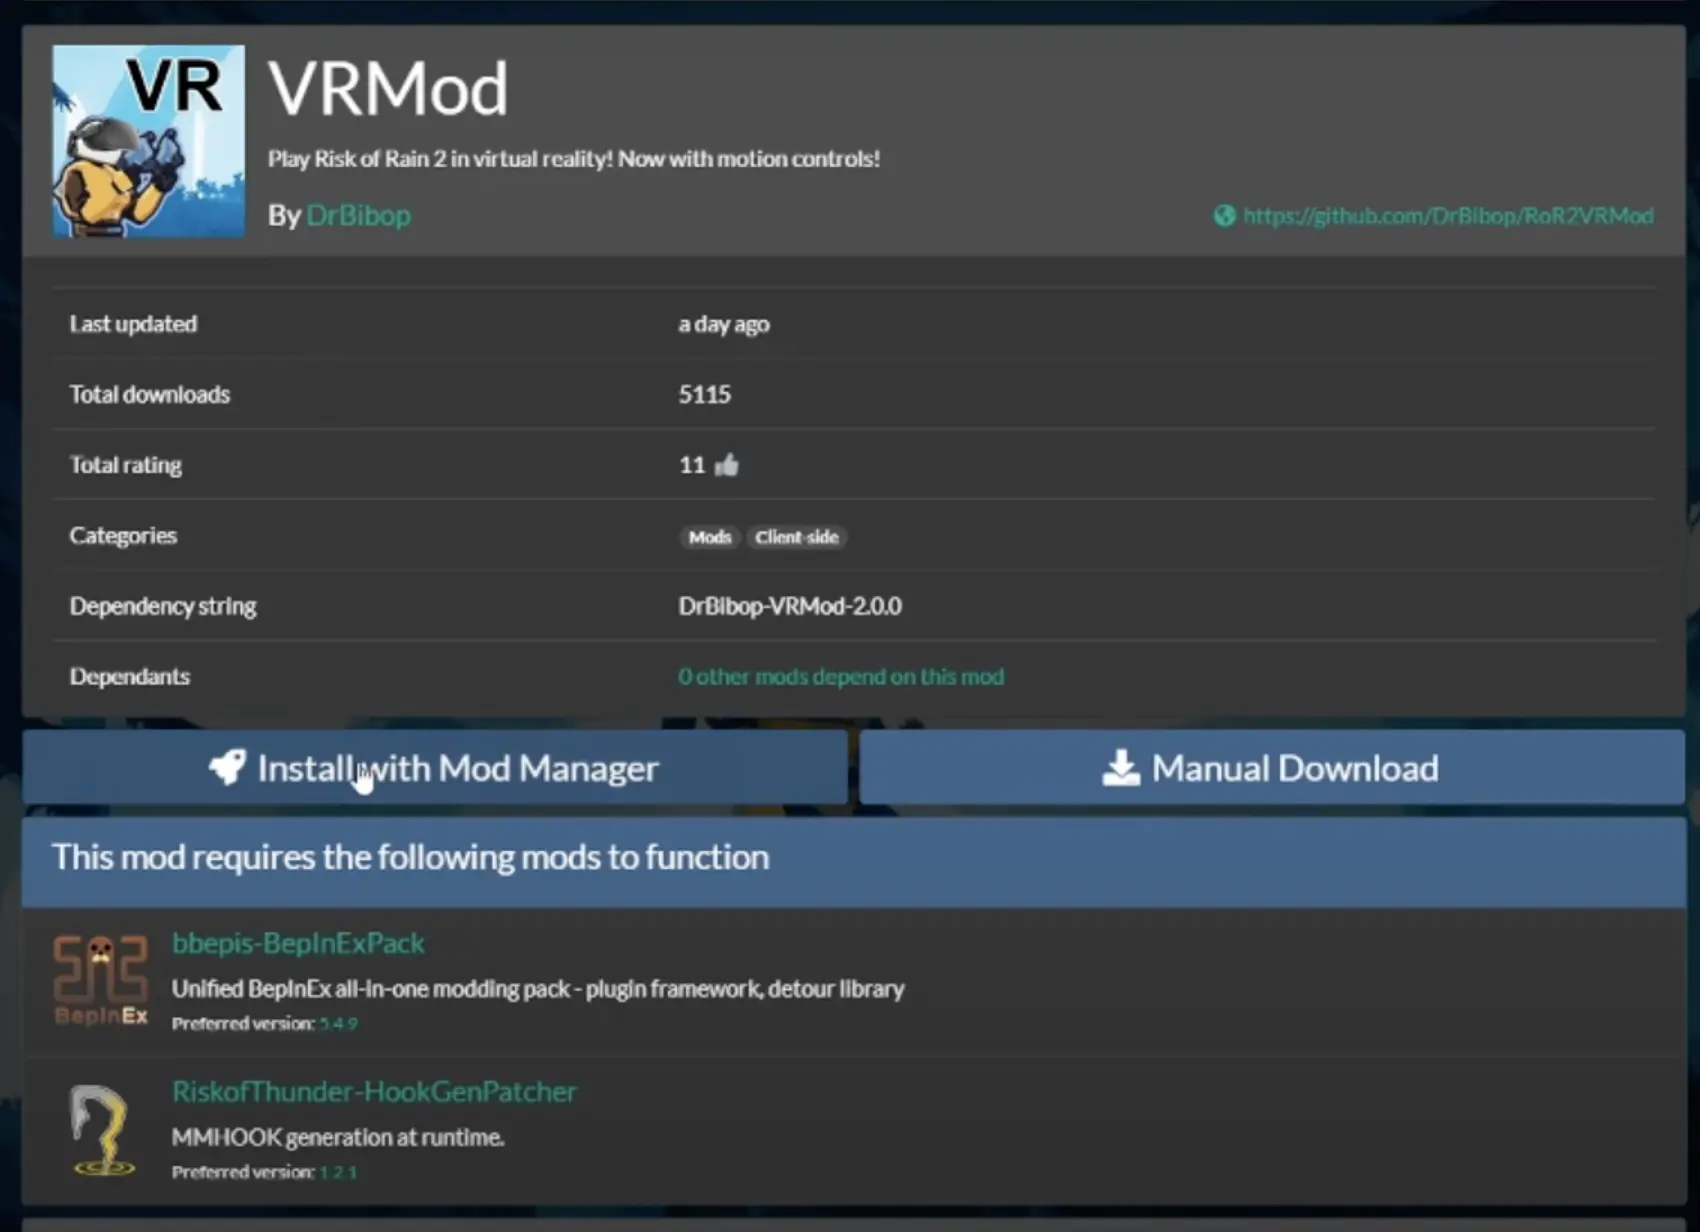Click the 'Play Risk of Rain 2 in virtual reality' description
Screen dimensions: 1700x1232
pyautogui.click(x=574, y=159)
